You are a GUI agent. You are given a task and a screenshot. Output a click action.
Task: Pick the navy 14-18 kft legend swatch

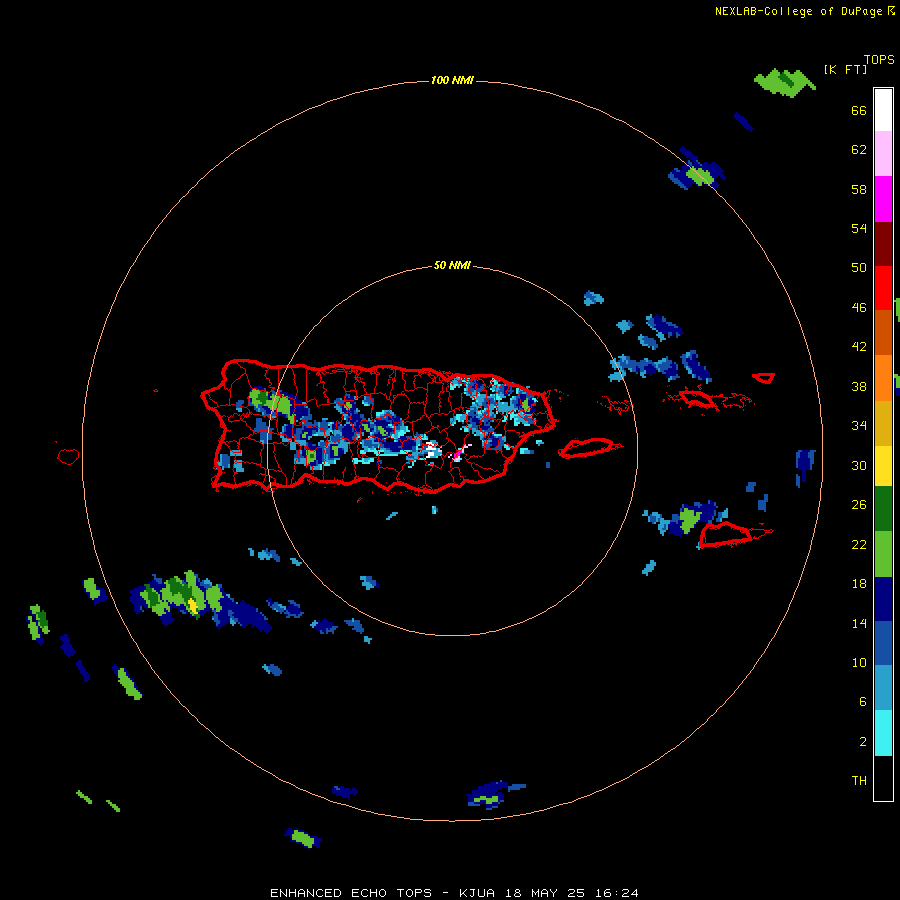(x=883, y=599)
